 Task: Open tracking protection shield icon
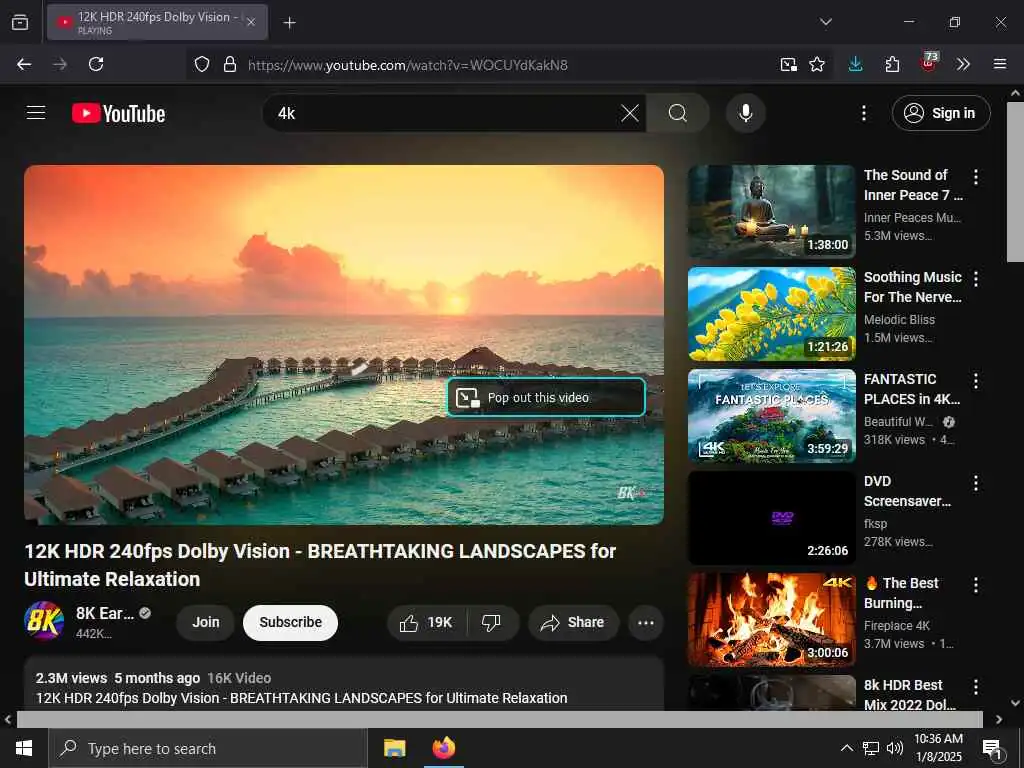202,64
